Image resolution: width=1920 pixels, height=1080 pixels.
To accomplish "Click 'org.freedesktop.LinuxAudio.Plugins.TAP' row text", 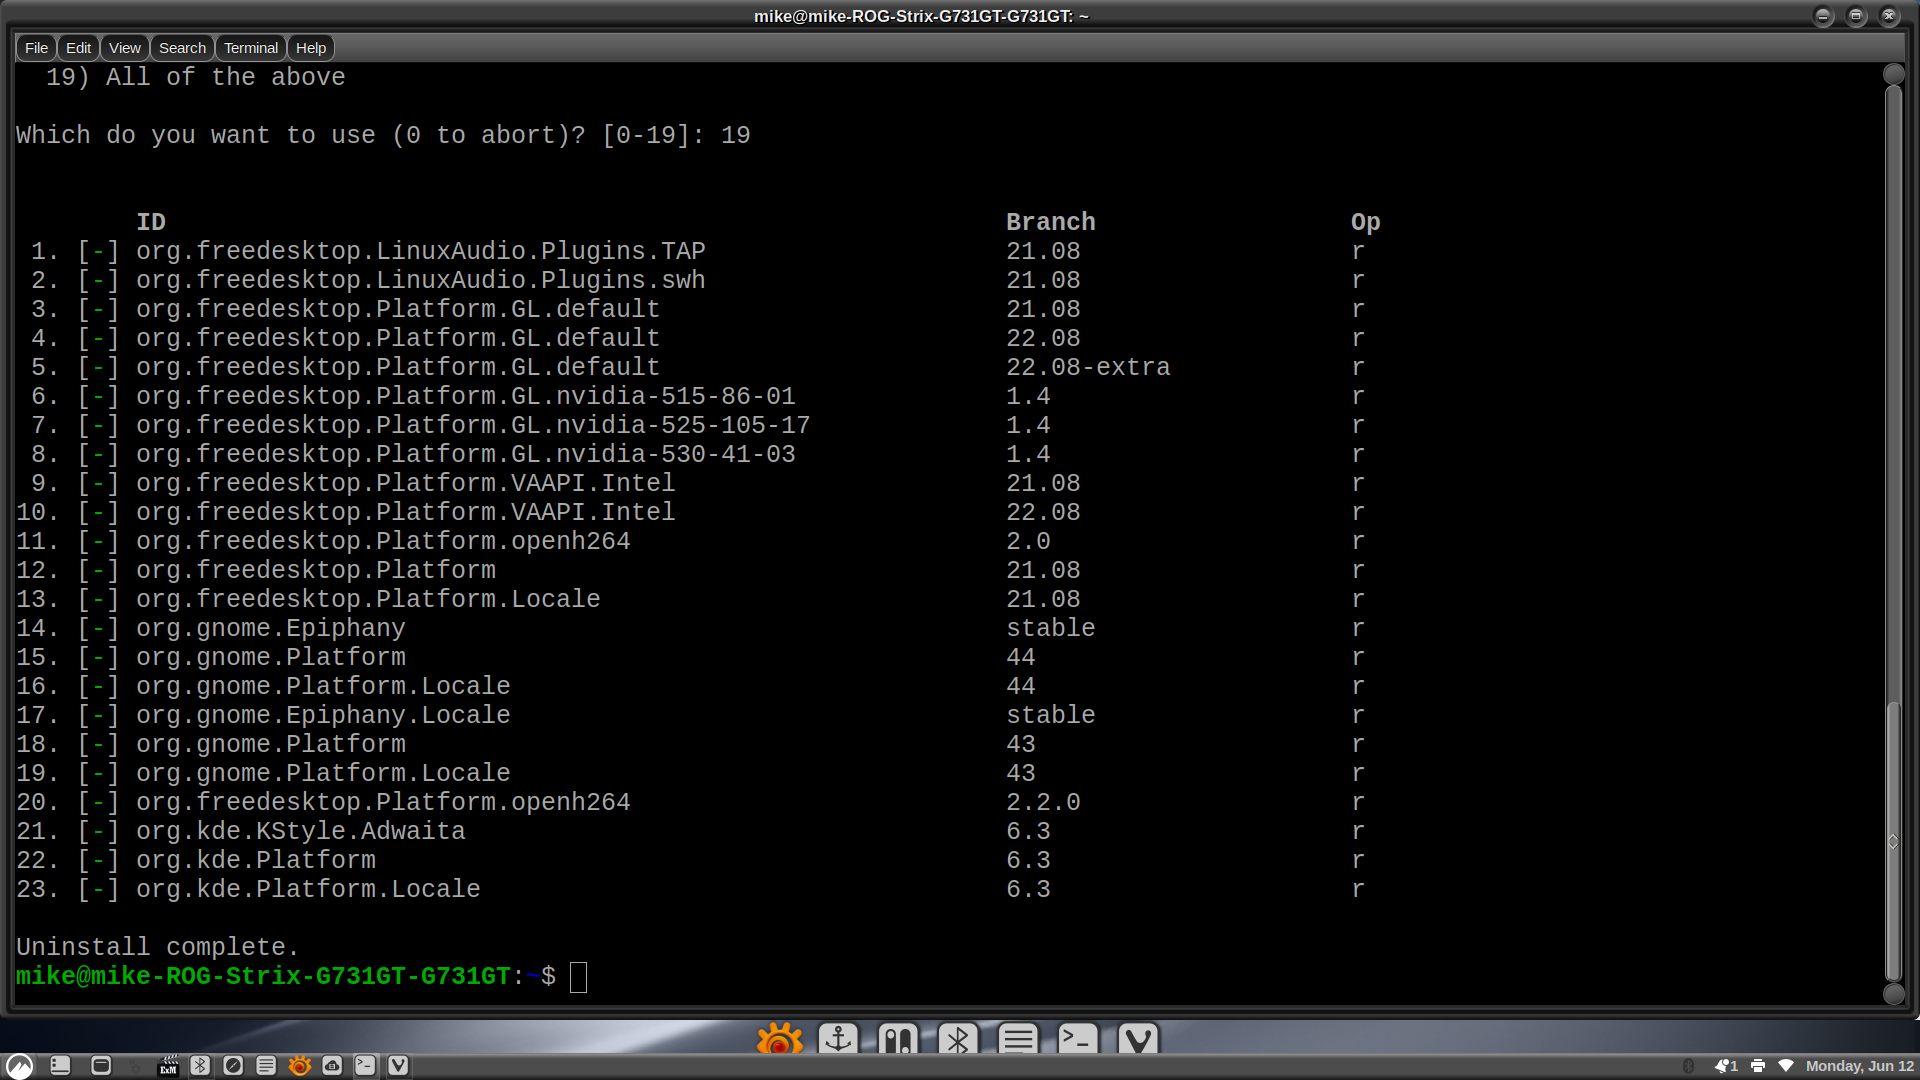I will click(x=421, y=251).
